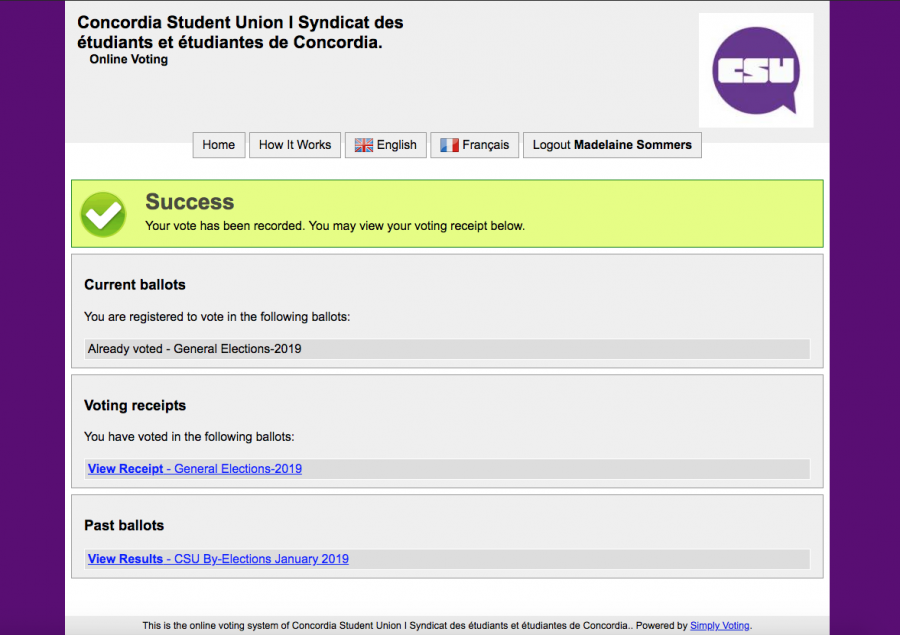This screenshot has height=635, width=900.
Task: Log out Madelaine Sommers
Action: (x=612, y=145)
